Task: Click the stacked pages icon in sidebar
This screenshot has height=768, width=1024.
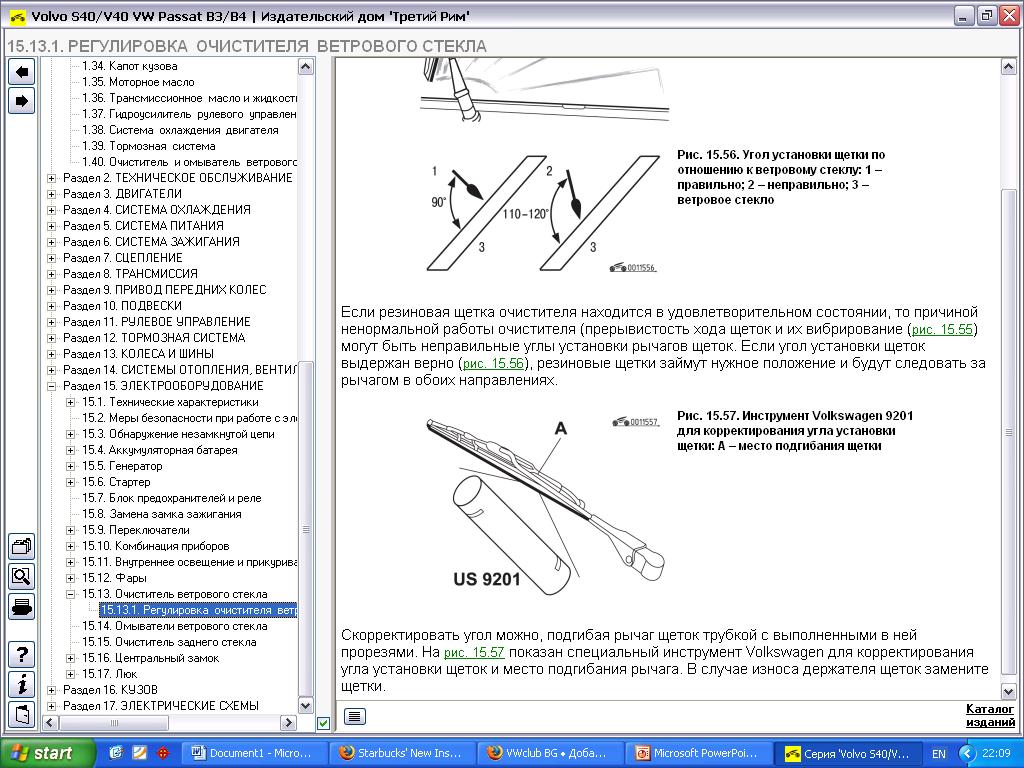Action: tap(21, 546)
